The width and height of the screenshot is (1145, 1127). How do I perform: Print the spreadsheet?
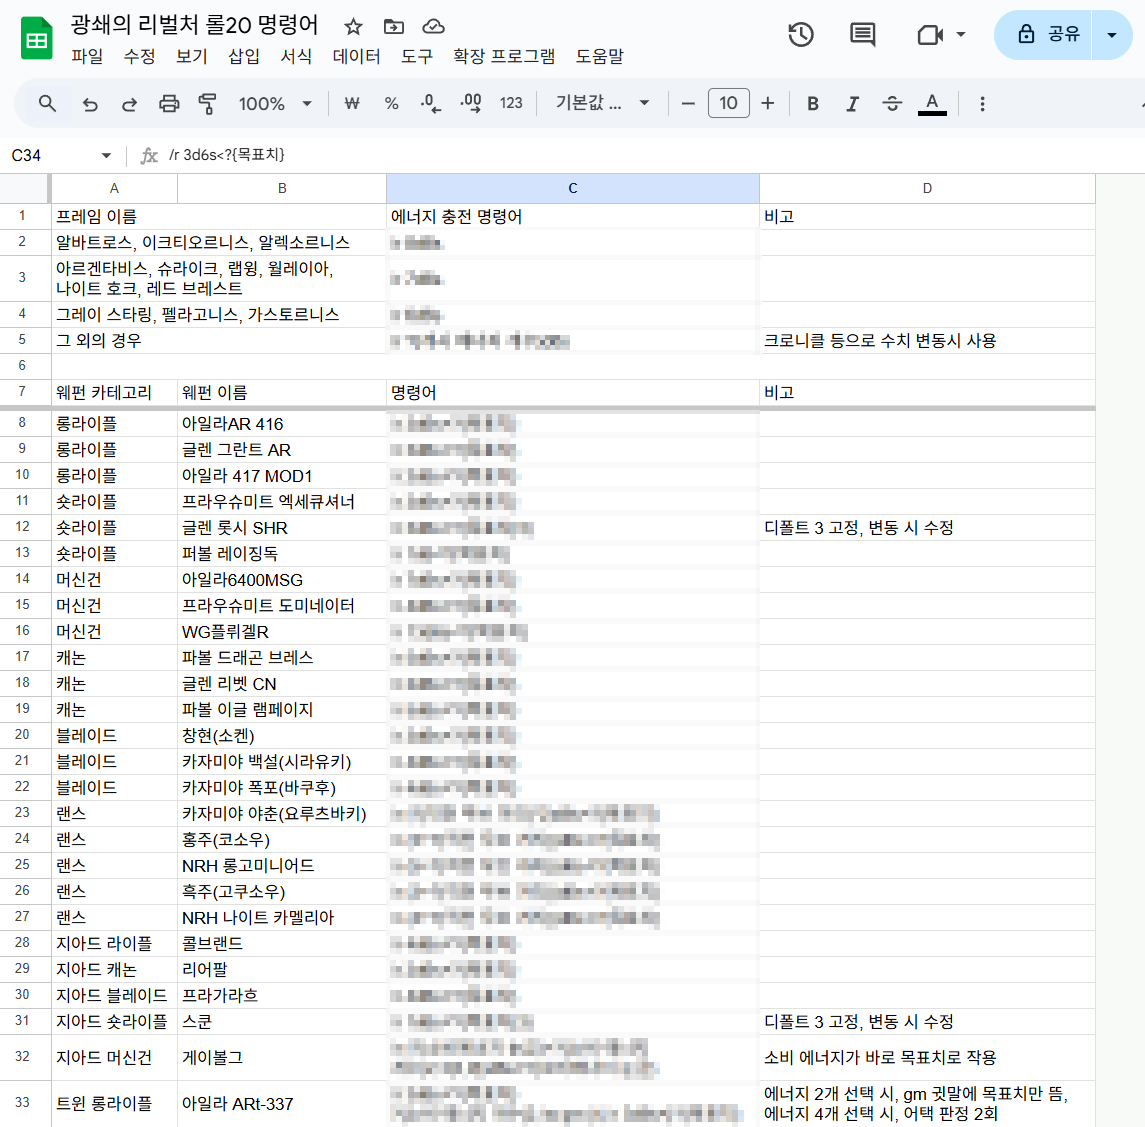[x=169, y=104]
